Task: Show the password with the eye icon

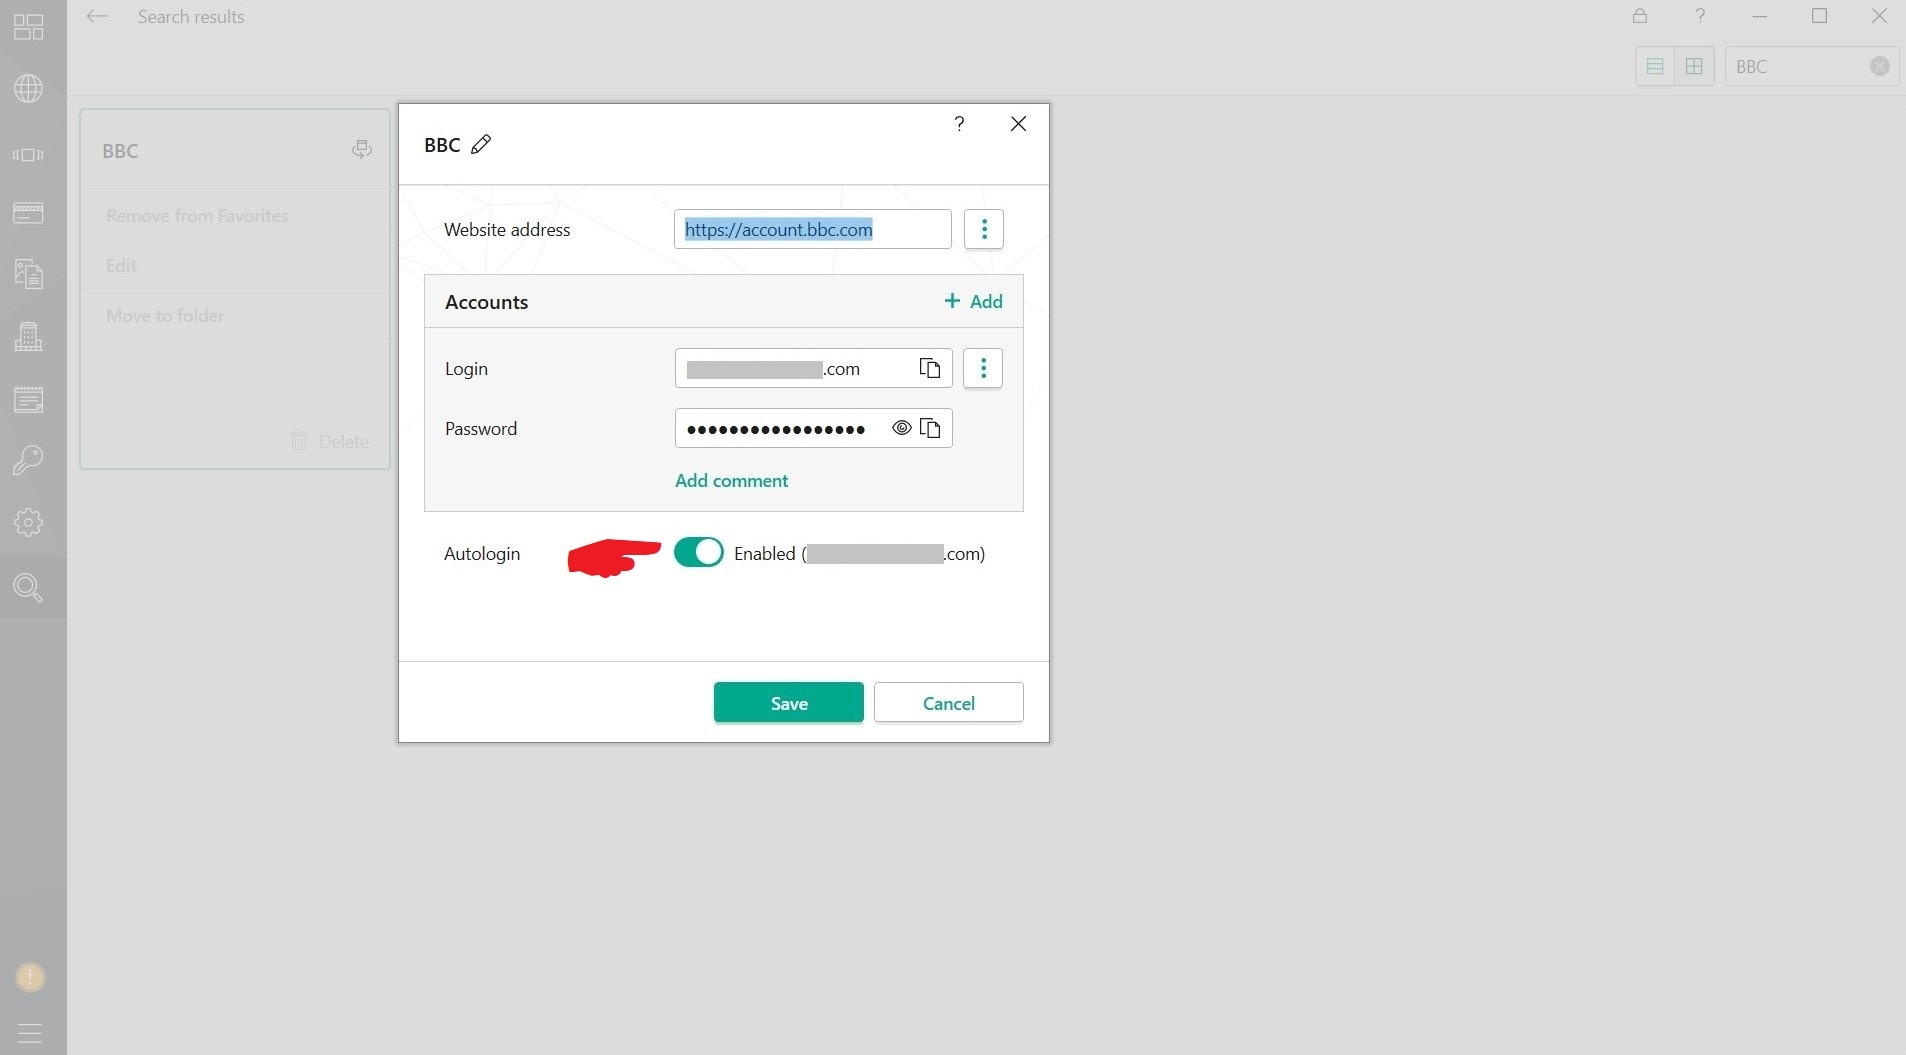Action: tap(901, 428)
